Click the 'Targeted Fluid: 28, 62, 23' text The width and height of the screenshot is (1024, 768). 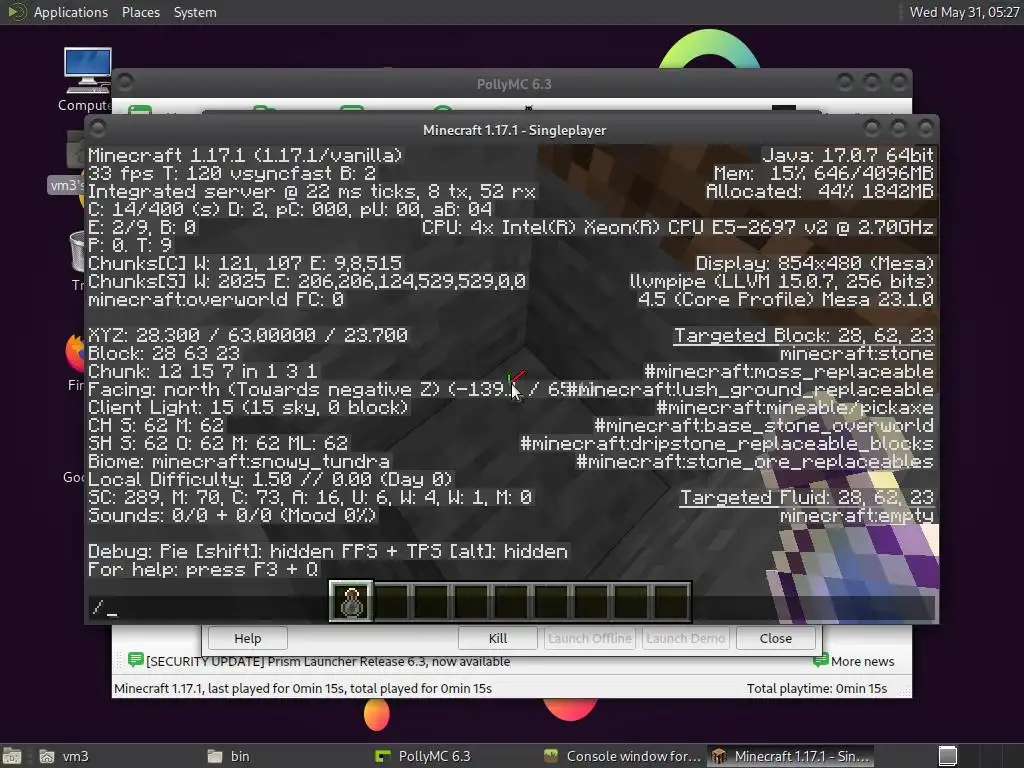[807, 498]
